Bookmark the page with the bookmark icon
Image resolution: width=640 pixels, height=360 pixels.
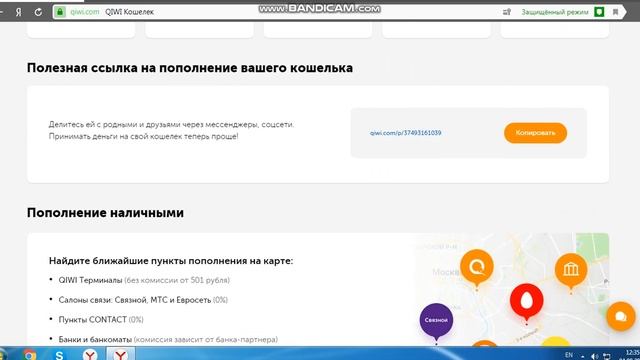pos(616,12)
